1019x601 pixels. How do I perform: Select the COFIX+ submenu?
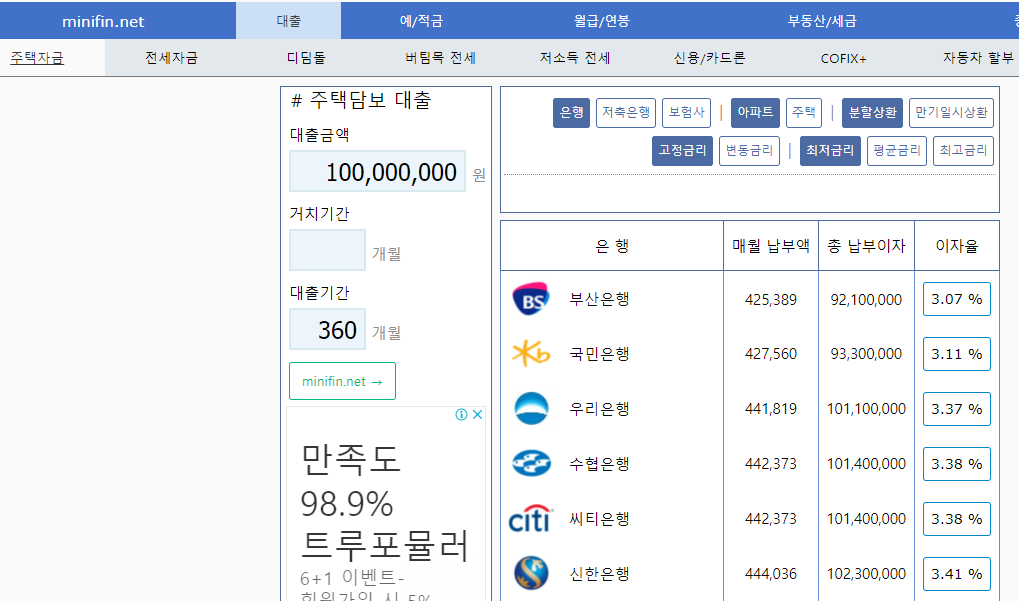844,58
